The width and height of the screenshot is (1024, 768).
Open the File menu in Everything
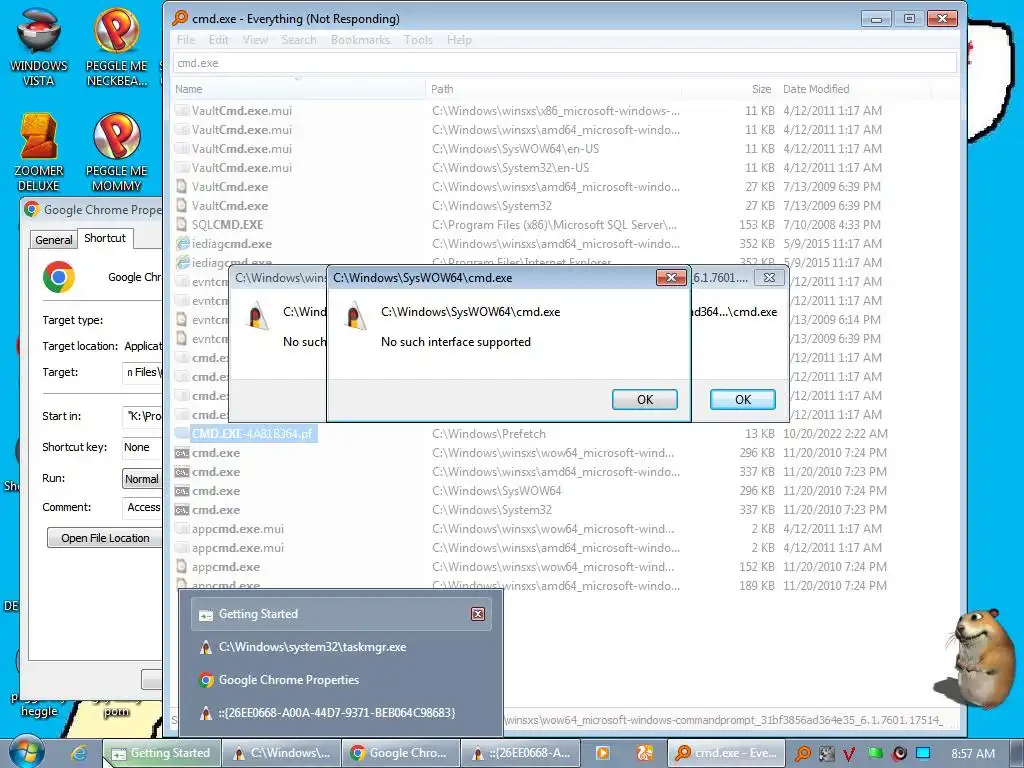(x=185, y=40)
